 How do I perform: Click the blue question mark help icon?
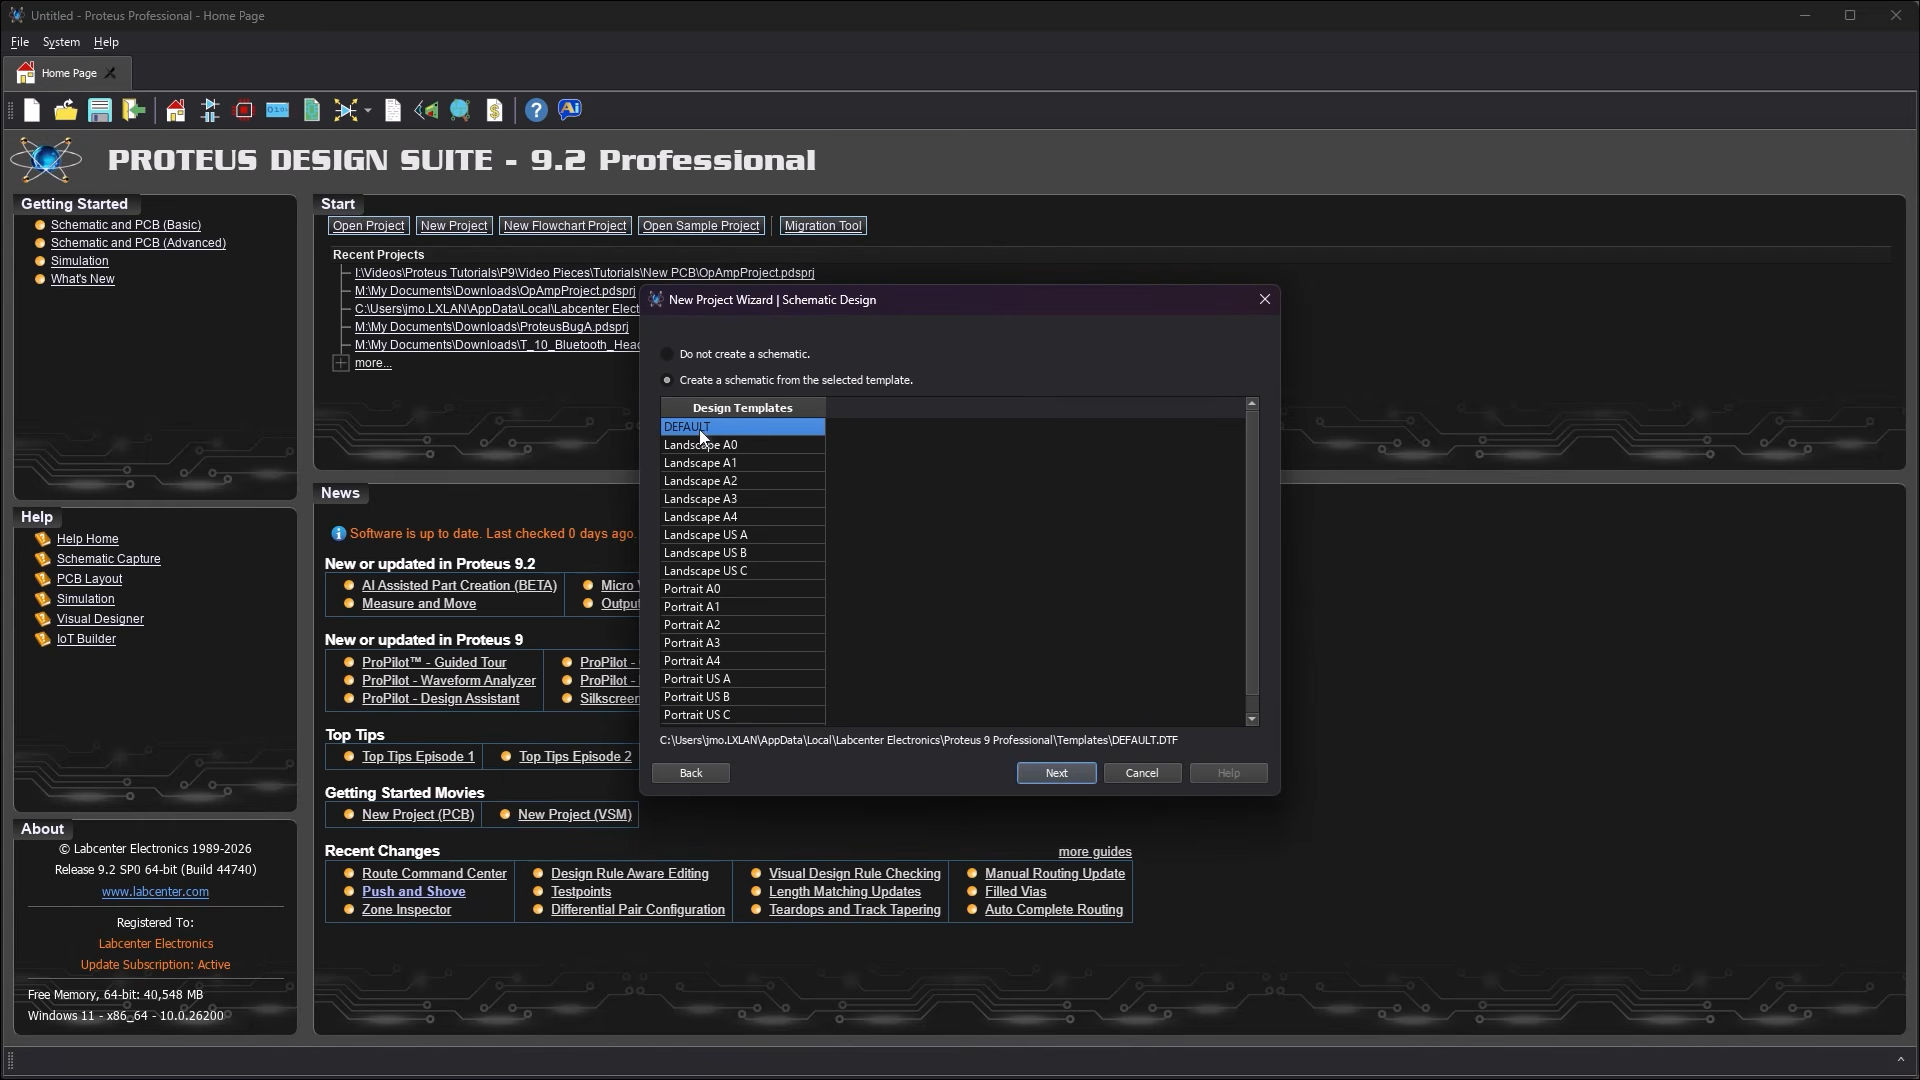click(x=537, y=110)
